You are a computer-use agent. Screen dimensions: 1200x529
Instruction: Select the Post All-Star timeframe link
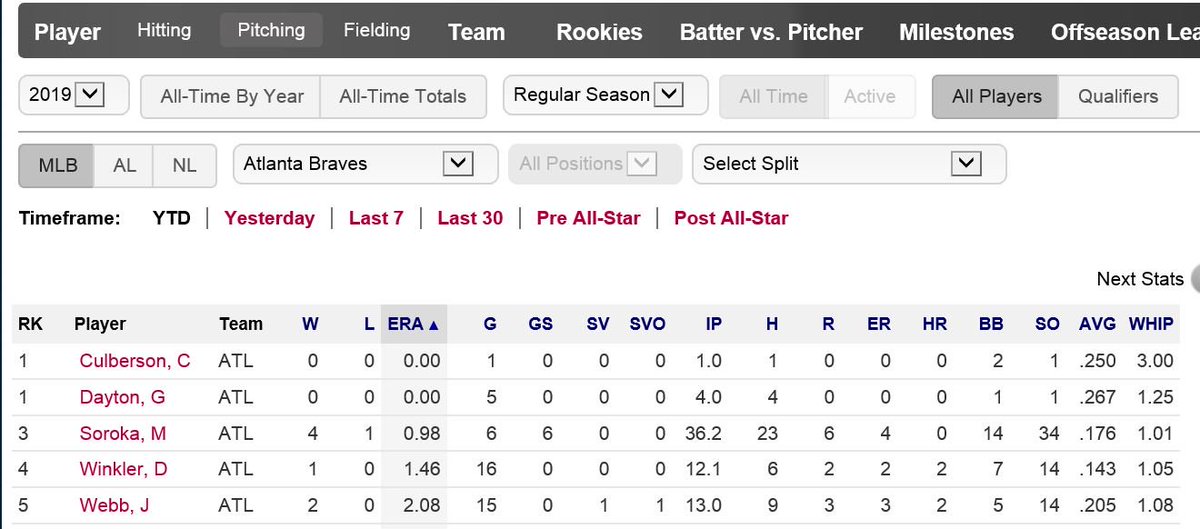point(731,218)
